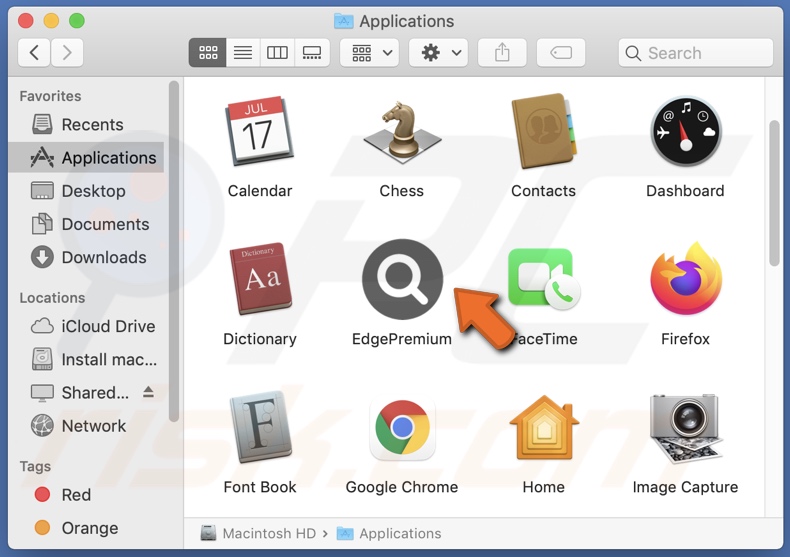Select the Firefox app icon
The height and width of the screenshot is (557, 790).
pyautogui.click(x=686, y=278)
